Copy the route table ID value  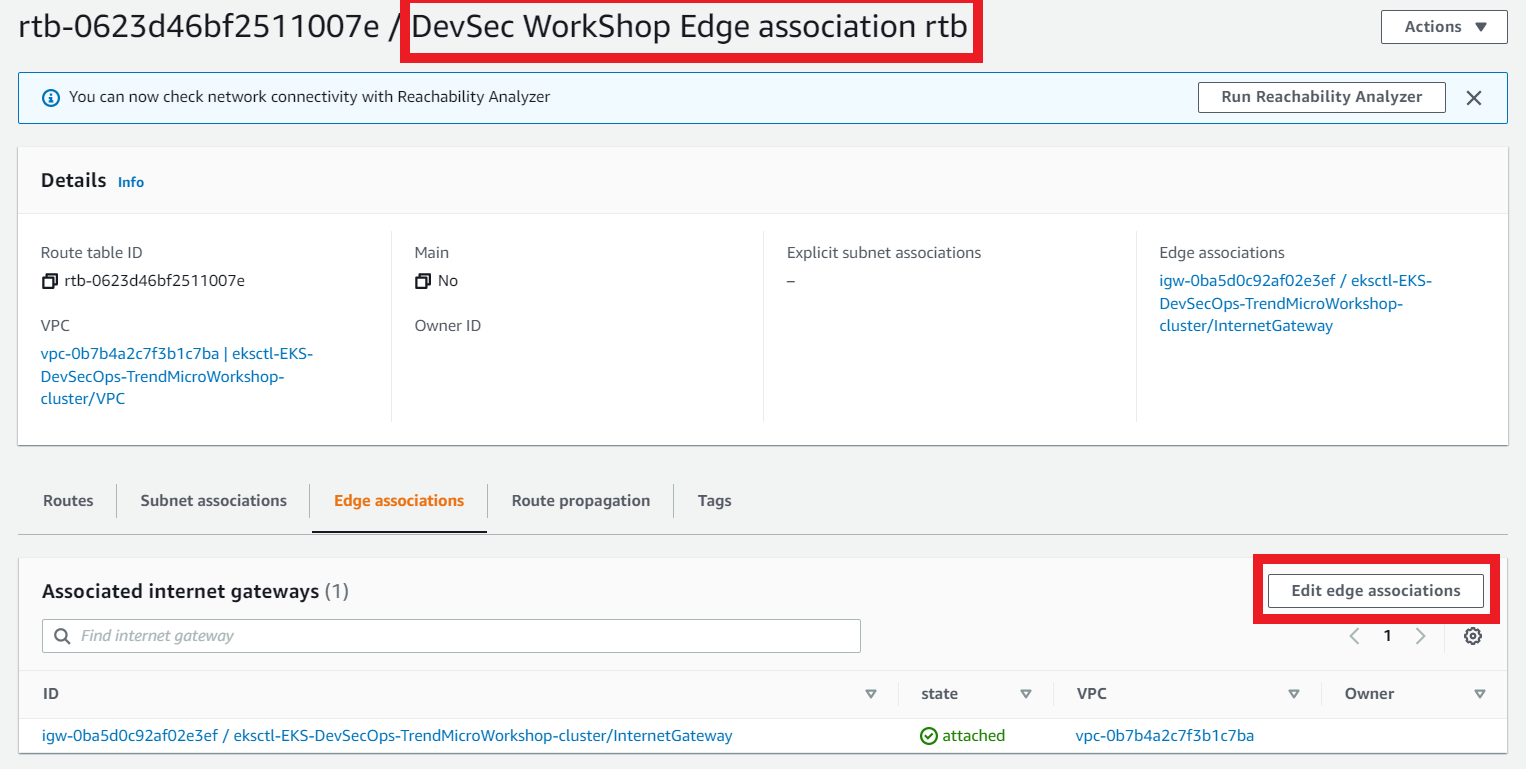[50, 281]
